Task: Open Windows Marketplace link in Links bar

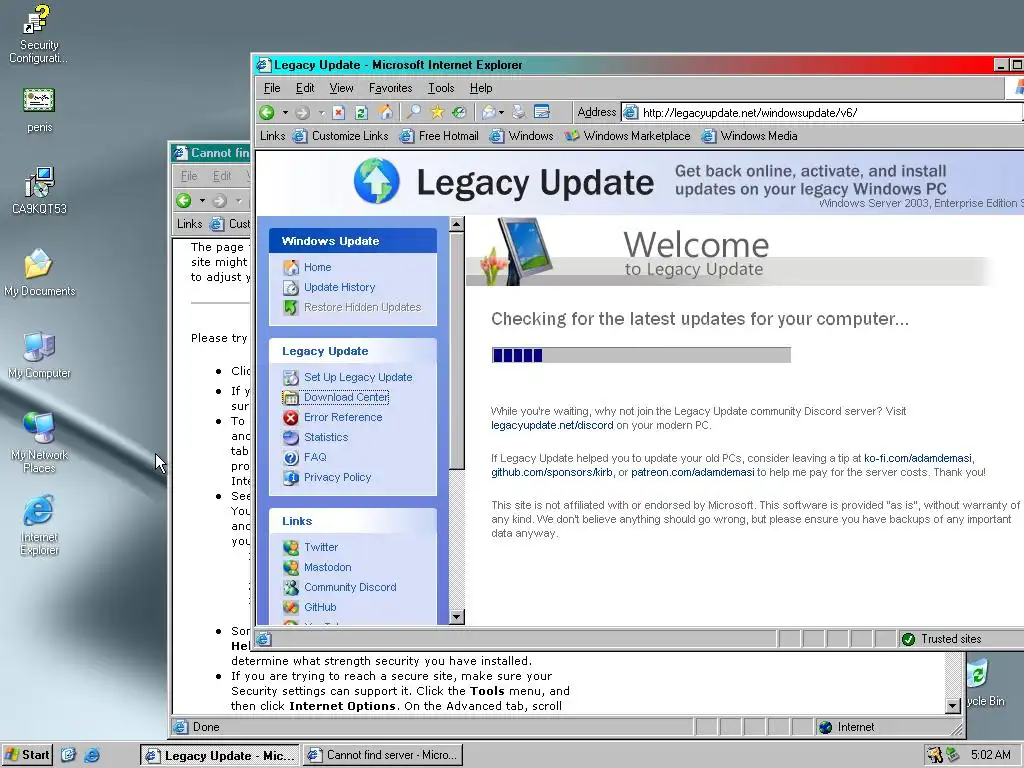Action: pos(628,136)
